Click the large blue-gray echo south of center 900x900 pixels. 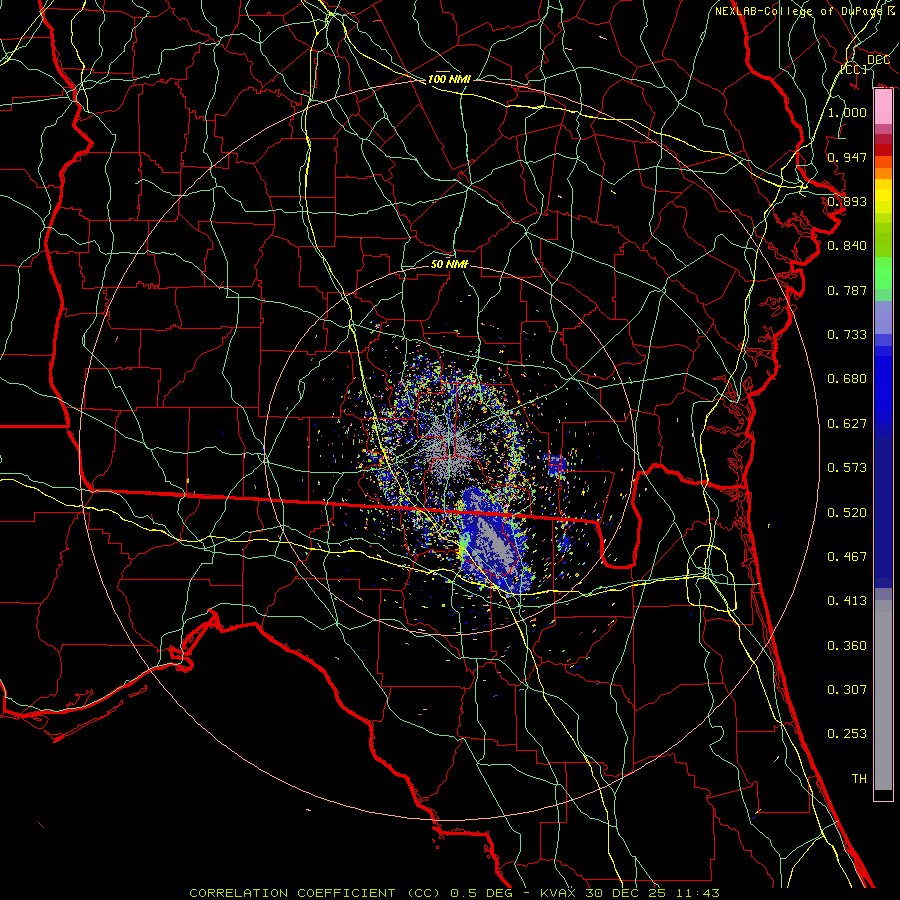pos(494,542)
